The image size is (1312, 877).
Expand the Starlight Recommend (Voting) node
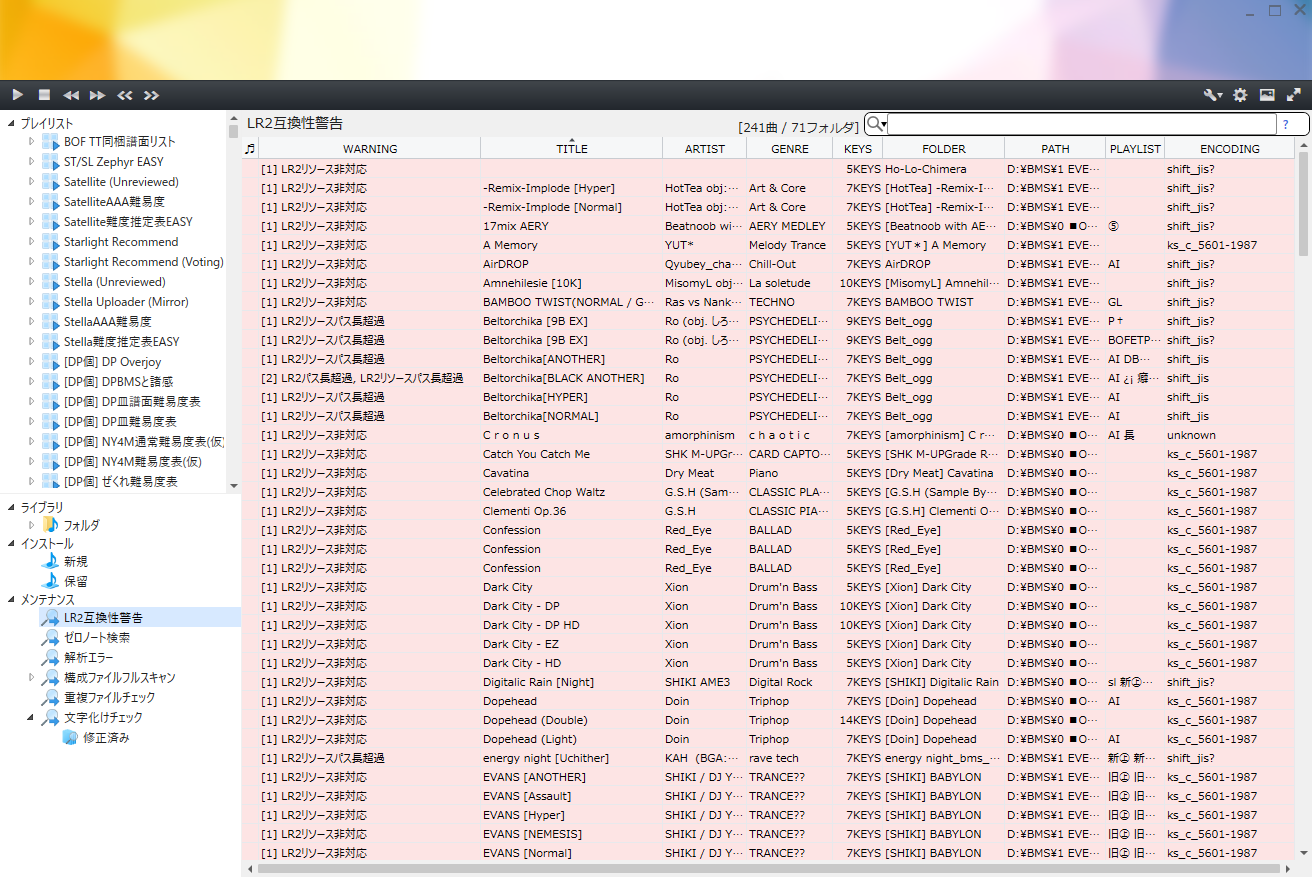click(32, 261)
